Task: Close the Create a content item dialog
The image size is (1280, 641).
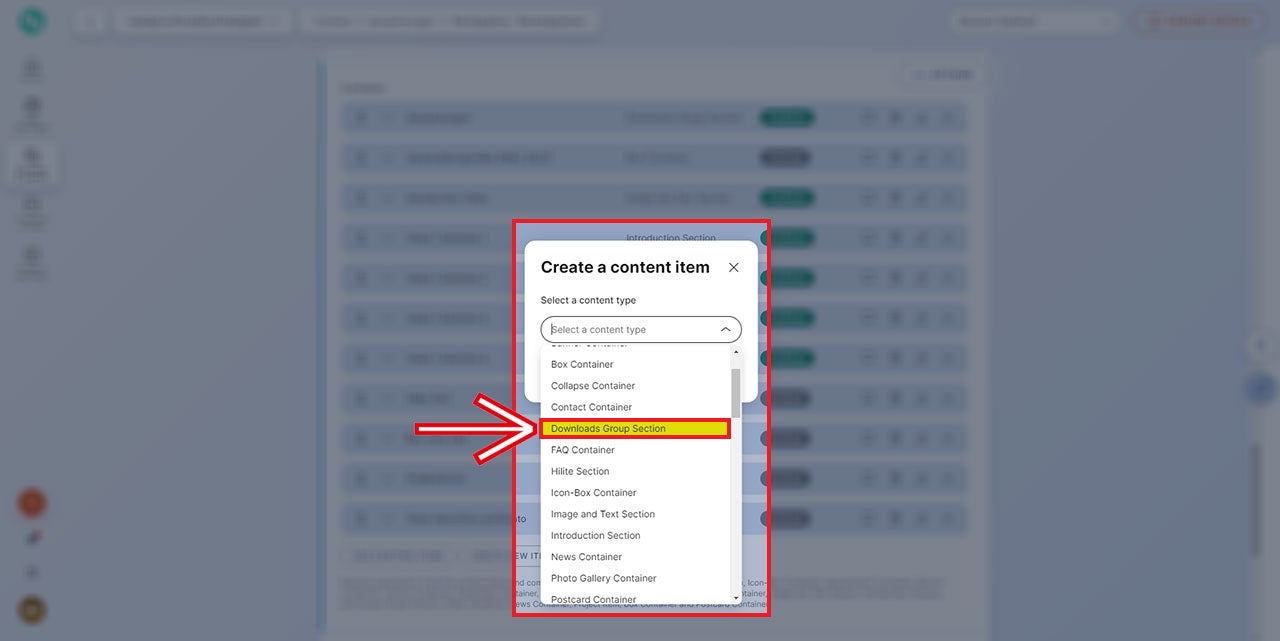Action: tap(734, 268)
